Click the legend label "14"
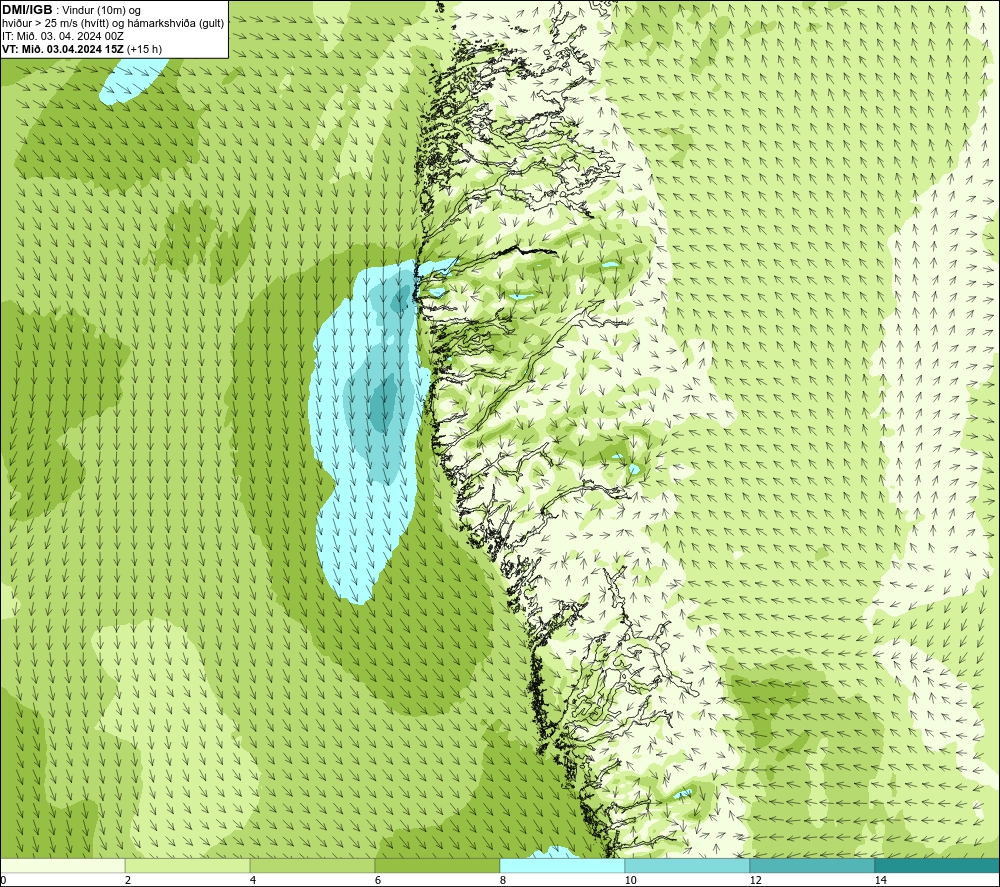 pyautogui.click(x=880, y=881)
